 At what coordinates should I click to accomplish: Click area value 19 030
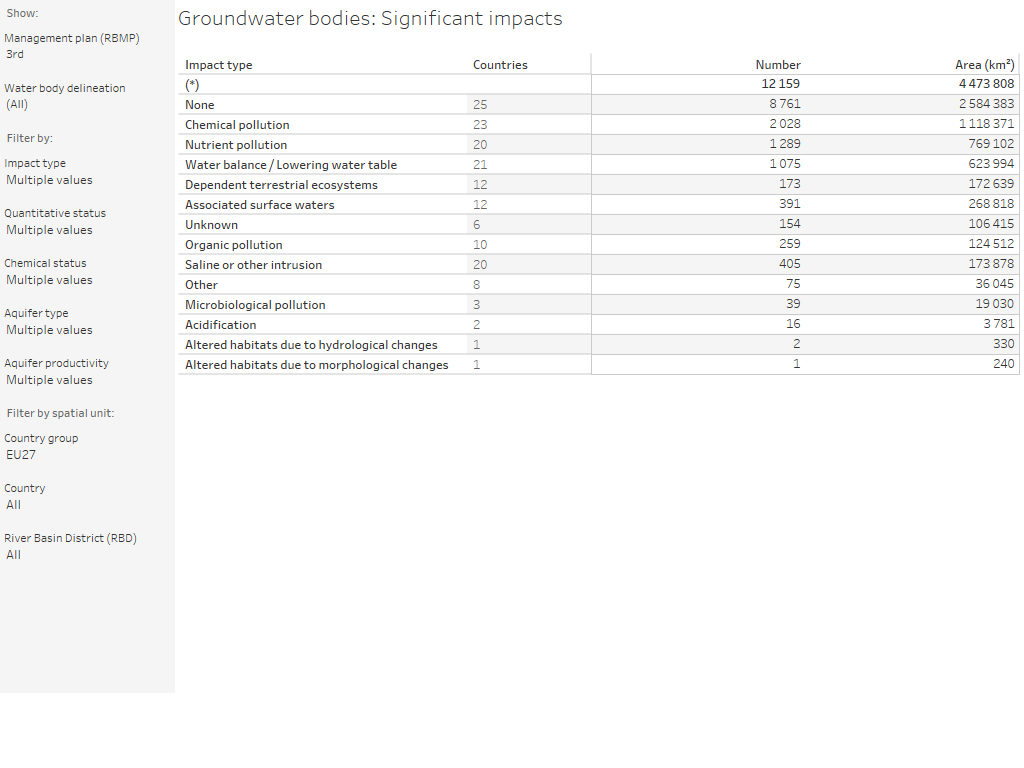tap(995, 304)
